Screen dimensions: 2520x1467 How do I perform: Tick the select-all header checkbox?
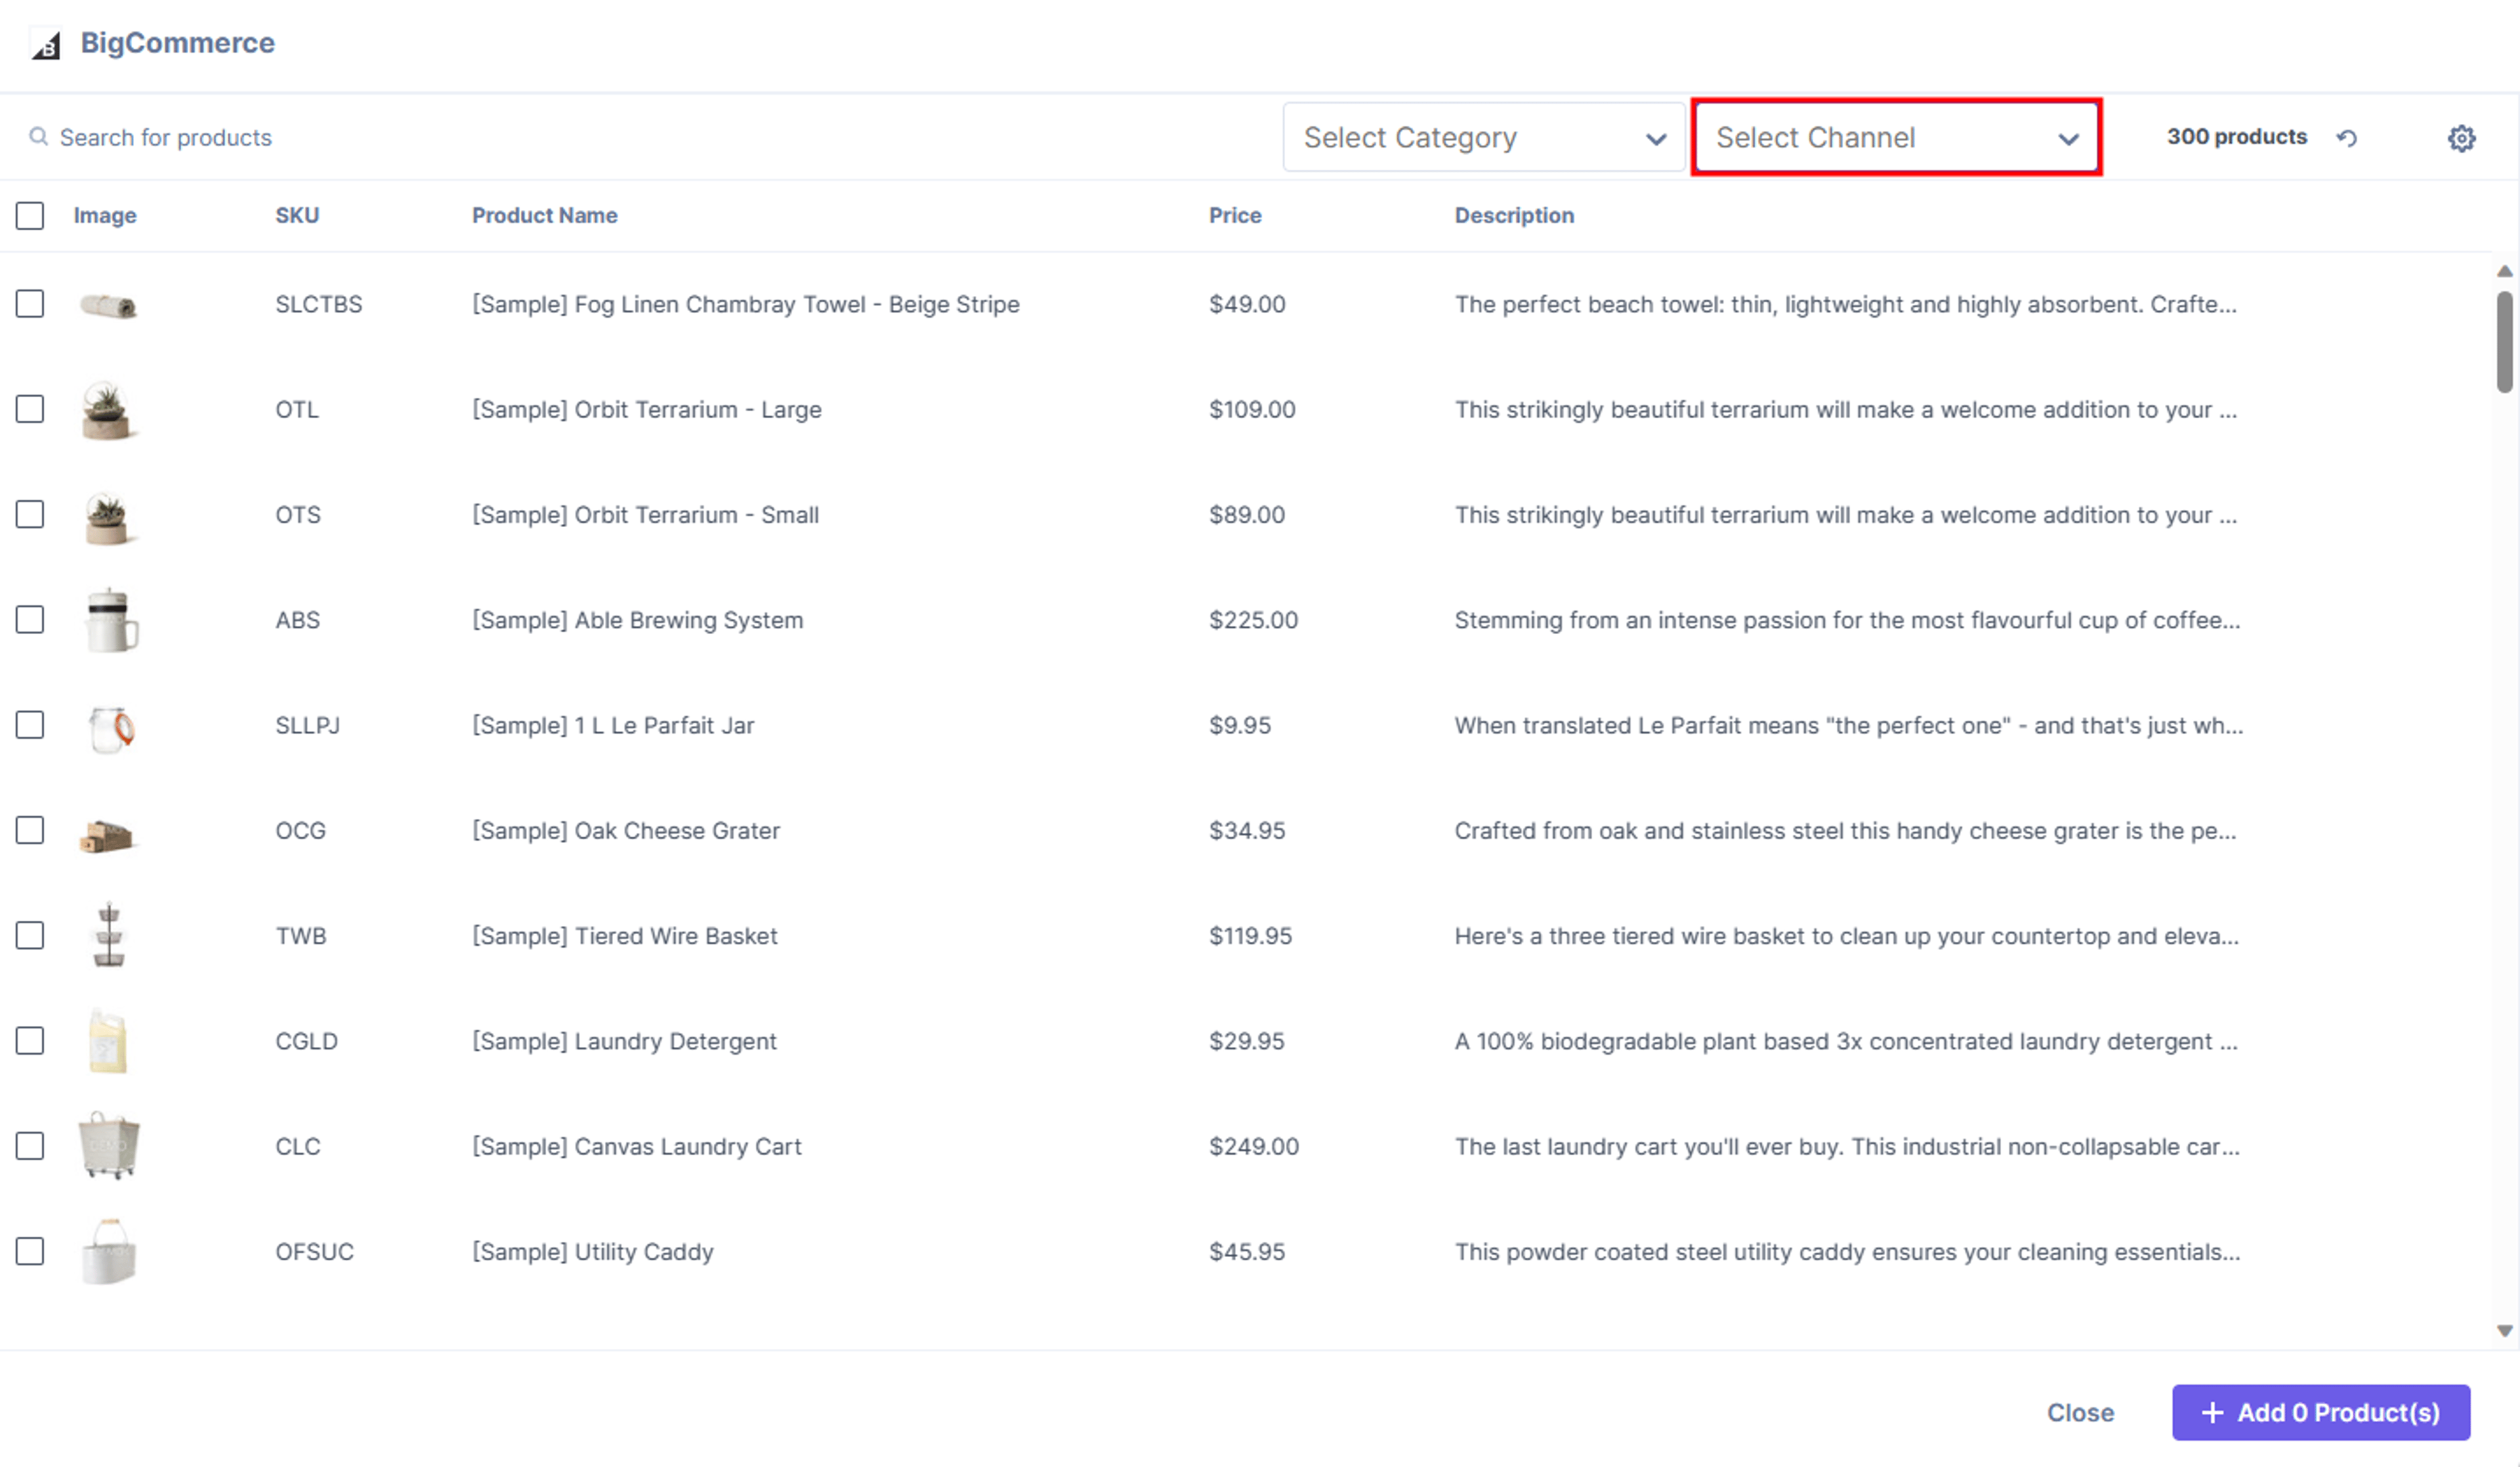pos(30,215)
